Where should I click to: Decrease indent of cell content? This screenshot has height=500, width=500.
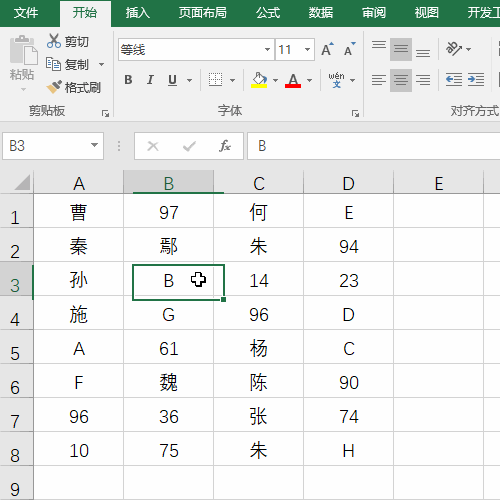[454, 80]
